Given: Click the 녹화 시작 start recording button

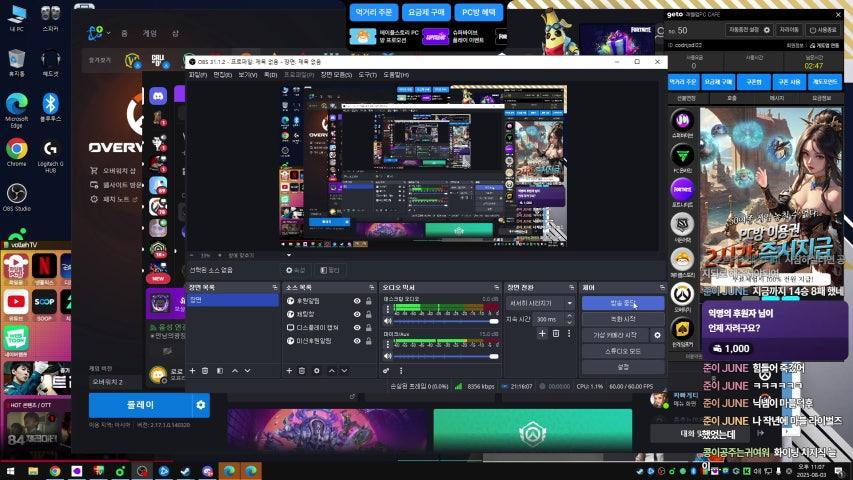Looking at the screenshot, I should pos(623,319).
